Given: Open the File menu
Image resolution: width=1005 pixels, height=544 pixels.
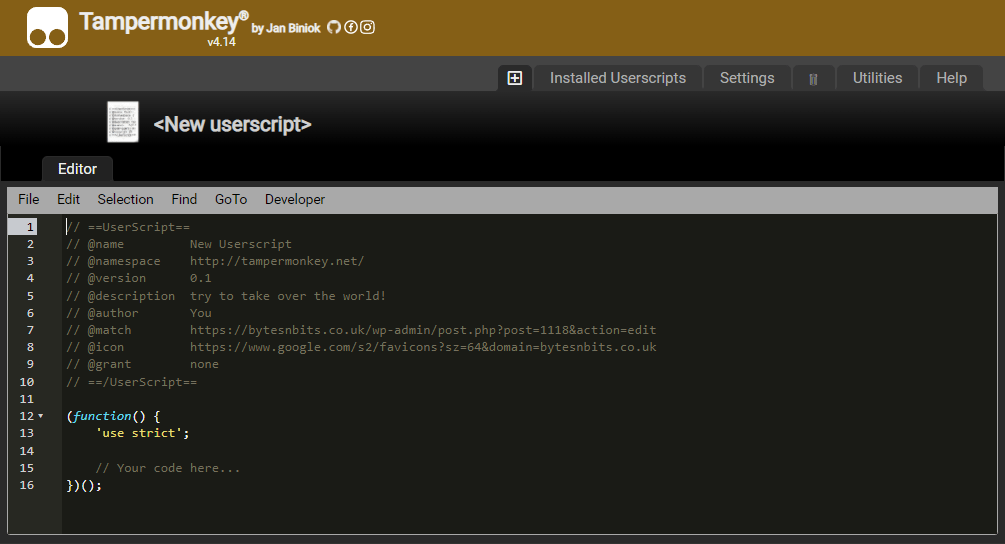Looking at the screenshot, I should click(x=29, y=199).
